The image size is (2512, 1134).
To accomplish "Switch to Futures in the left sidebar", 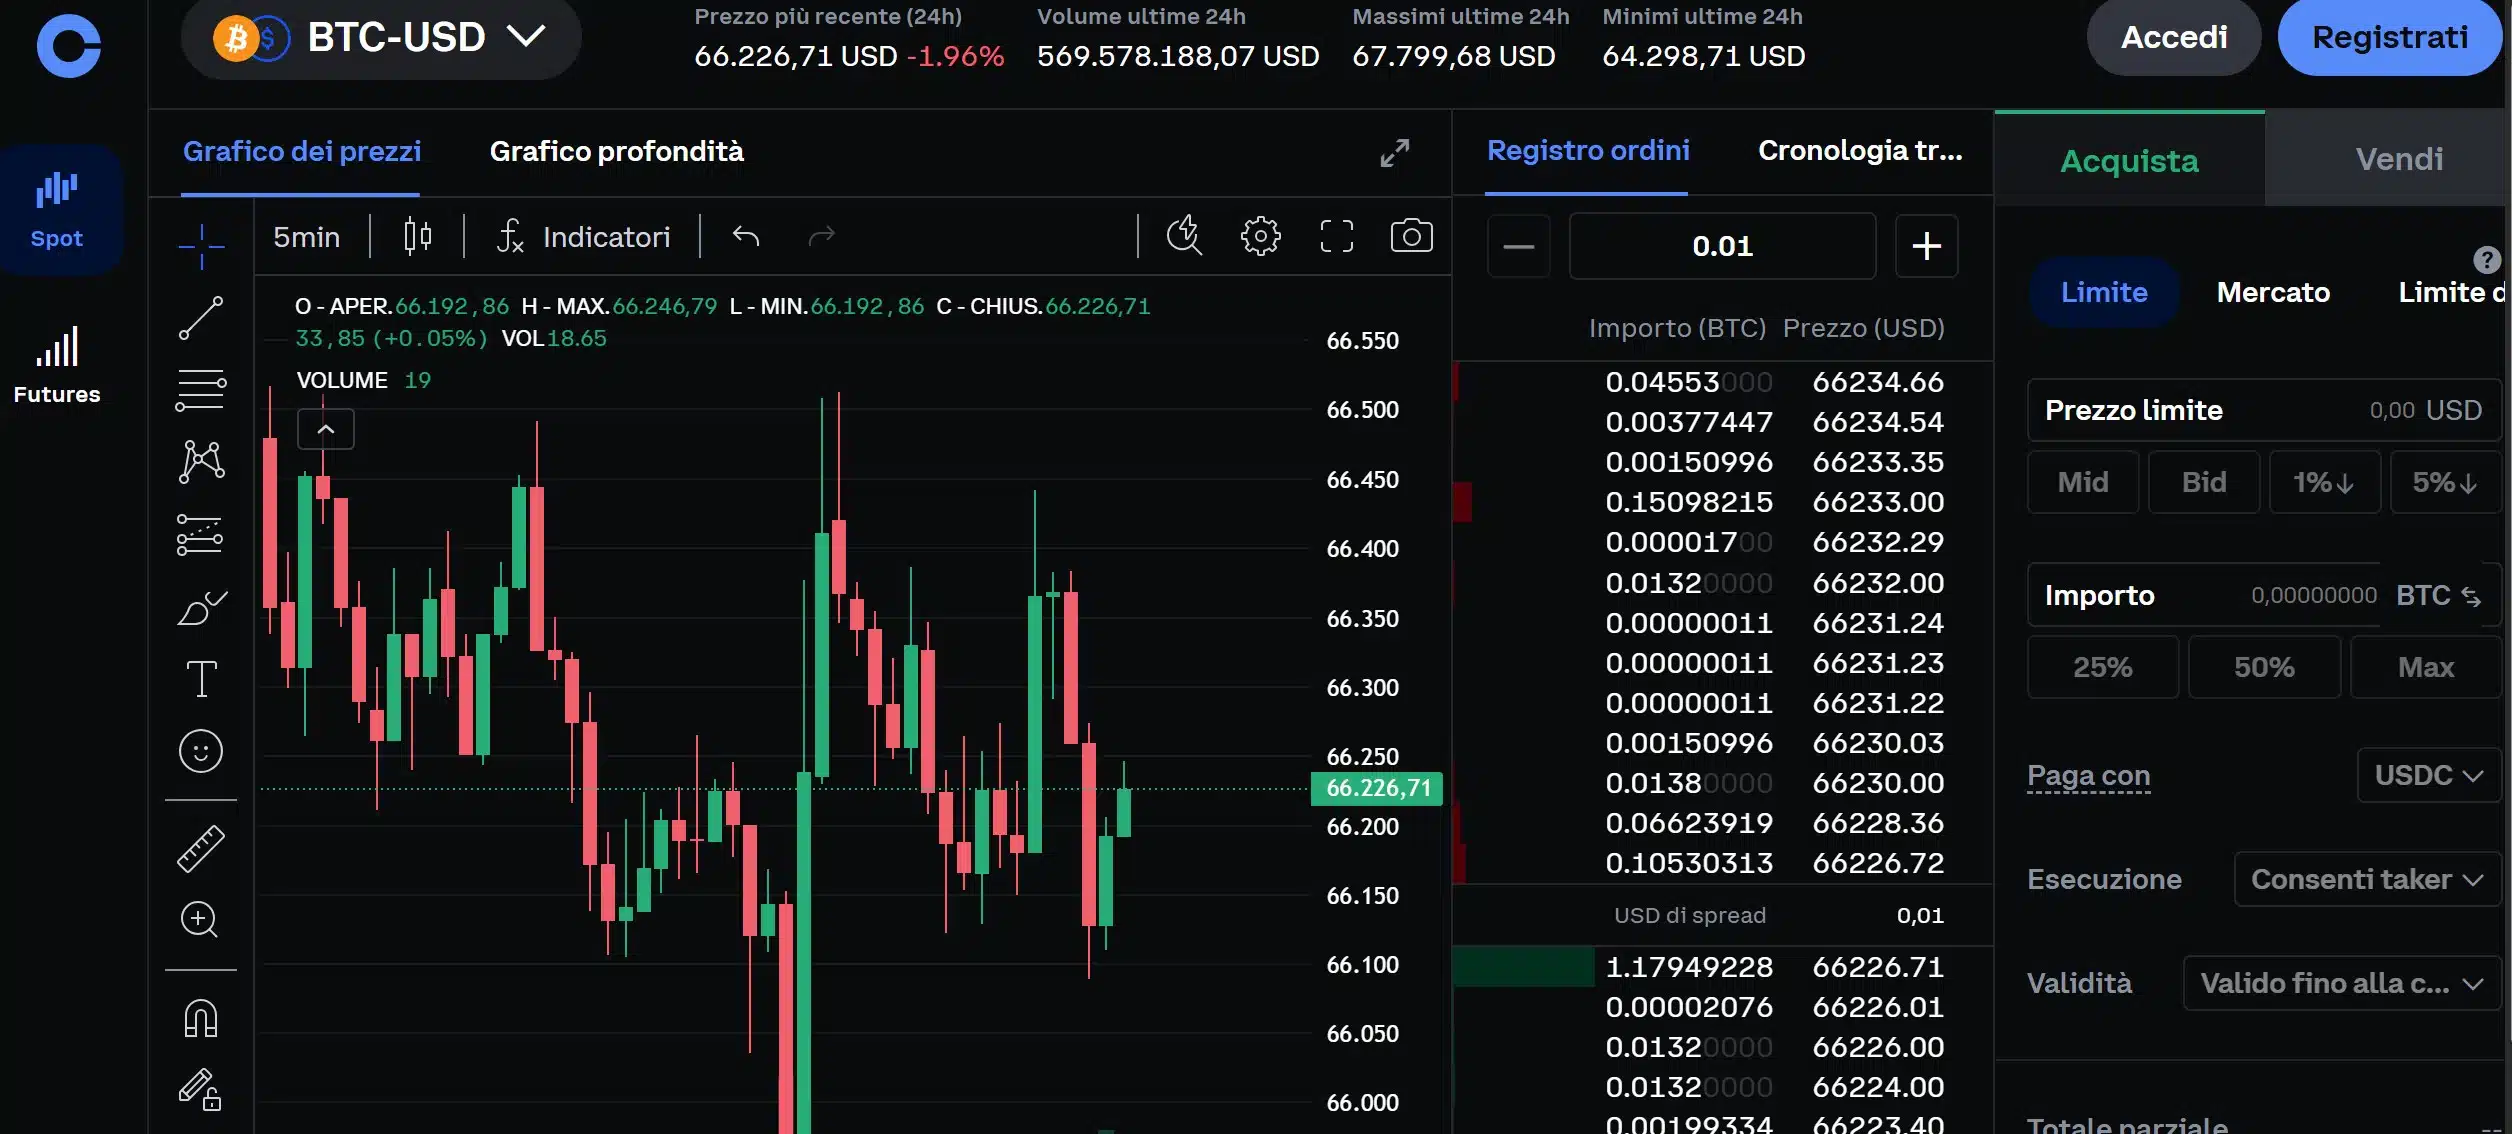I will [56, 365].
